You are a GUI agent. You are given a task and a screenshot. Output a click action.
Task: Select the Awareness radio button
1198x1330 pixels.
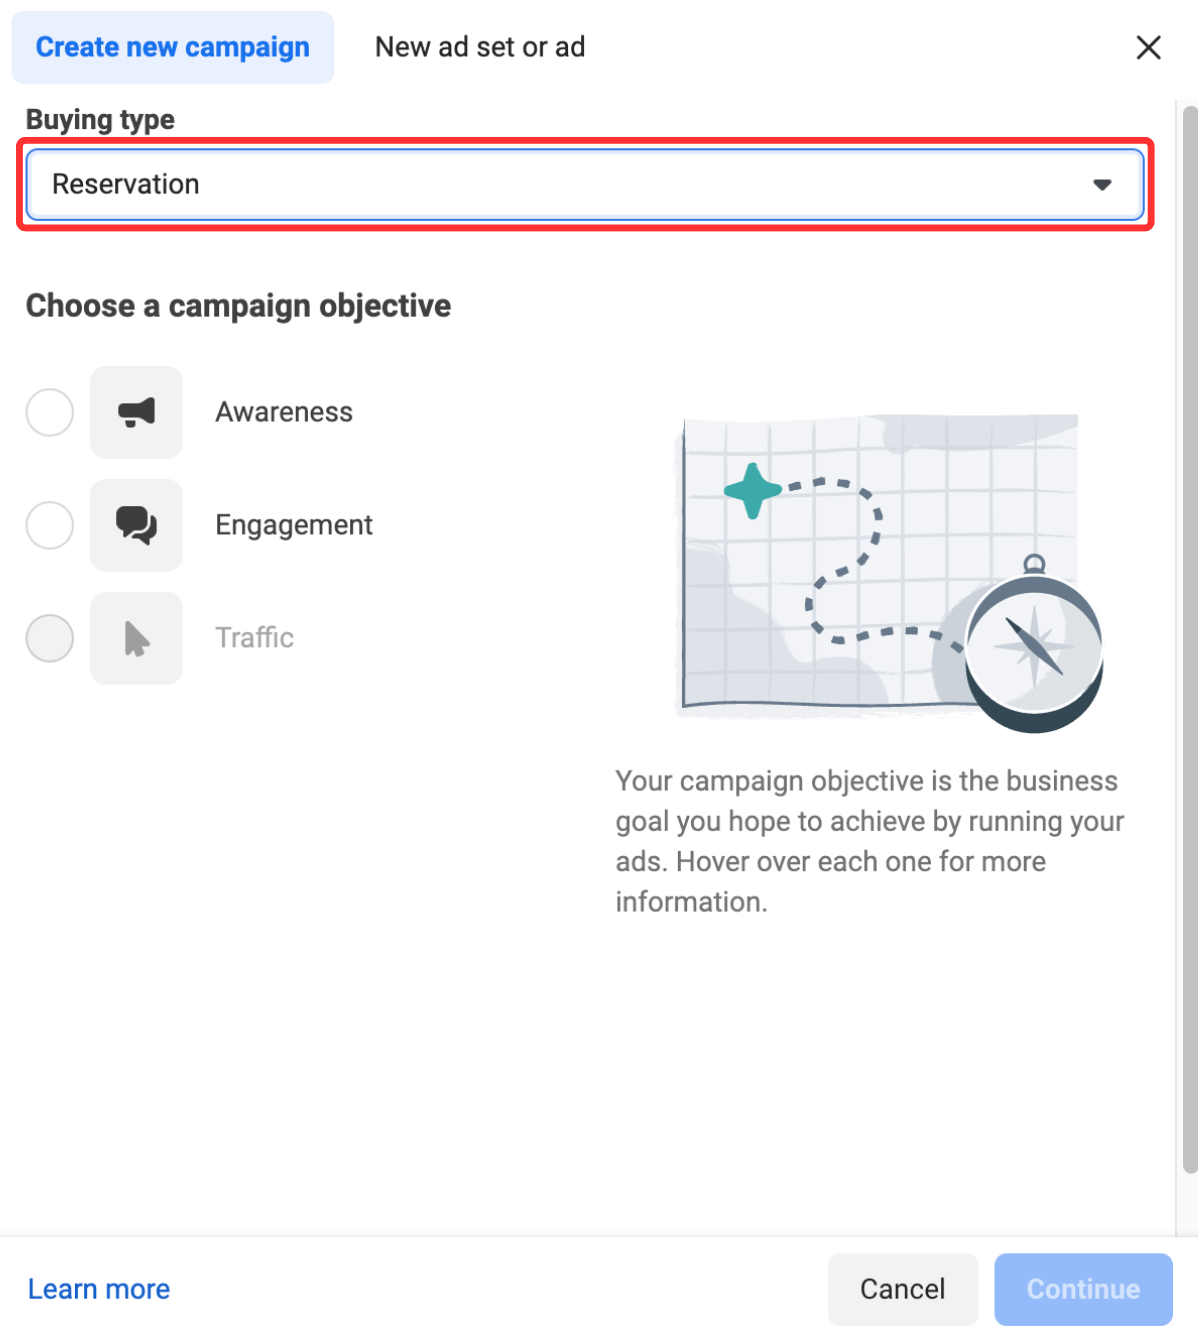coord(50,412)
